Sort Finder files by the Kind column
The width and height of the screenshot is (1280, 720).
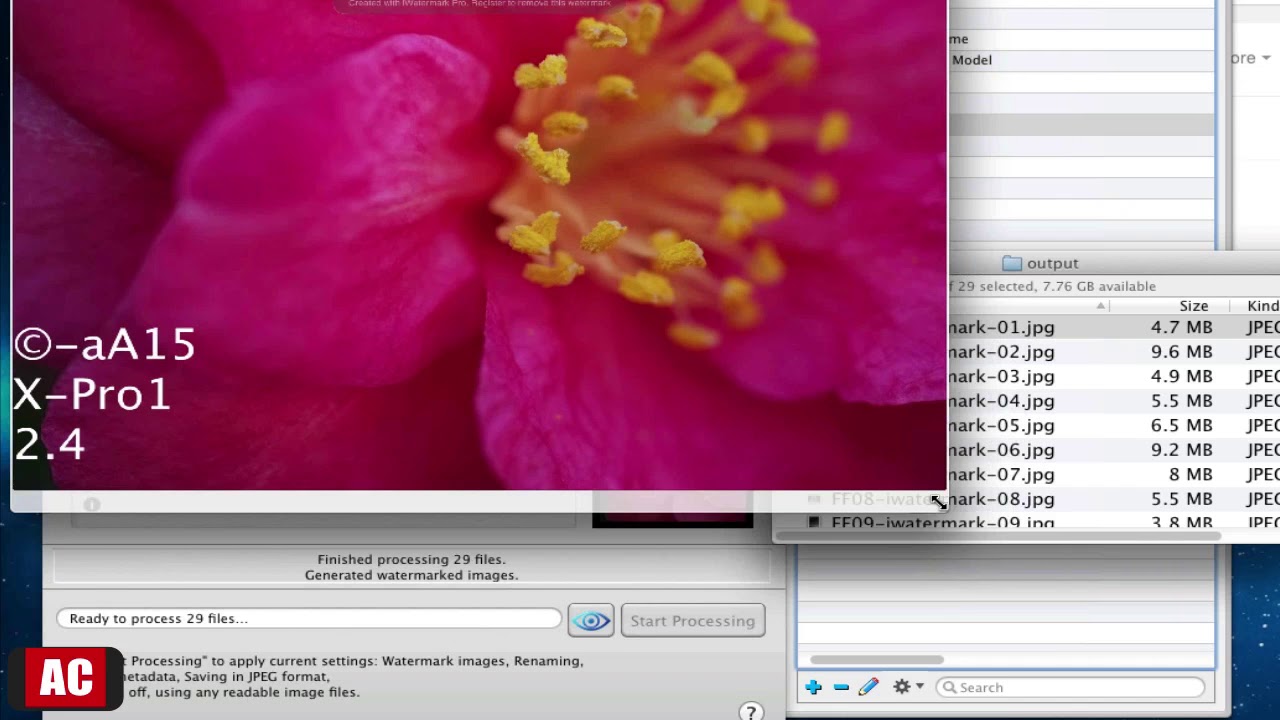click(x=1260, y=306)
